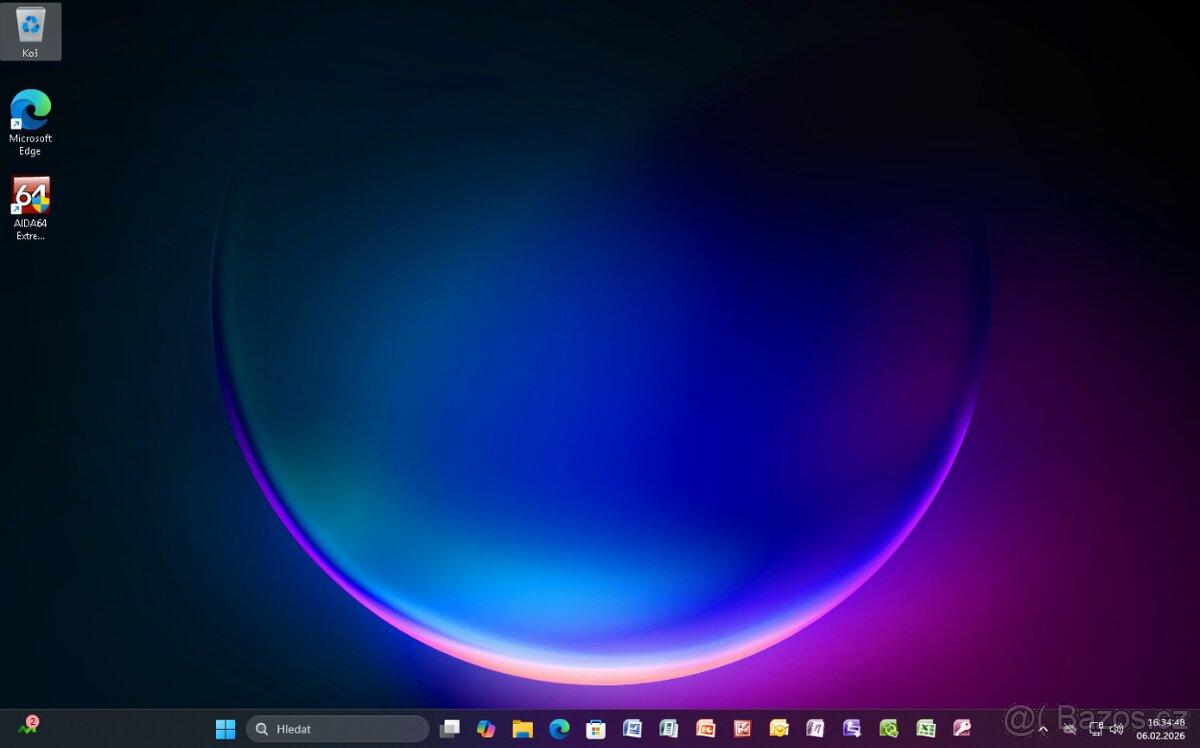Click the Hledat search box
Screen dimensions: 1200x748
click(x=338, y=729)
